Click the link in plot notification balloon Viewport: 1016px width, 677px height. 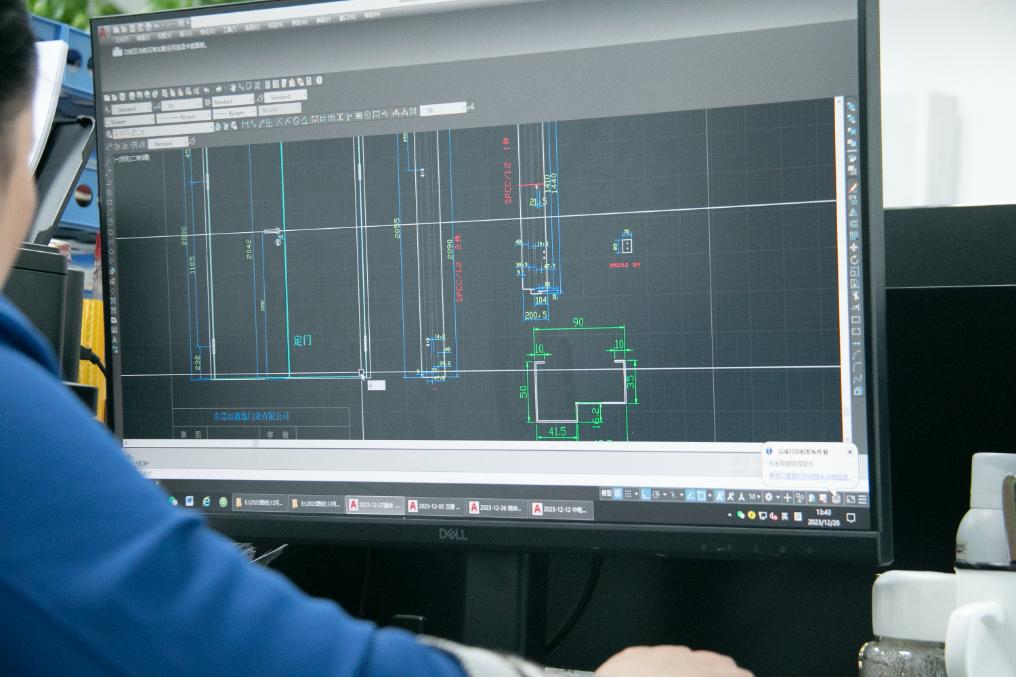pos(808,476)
